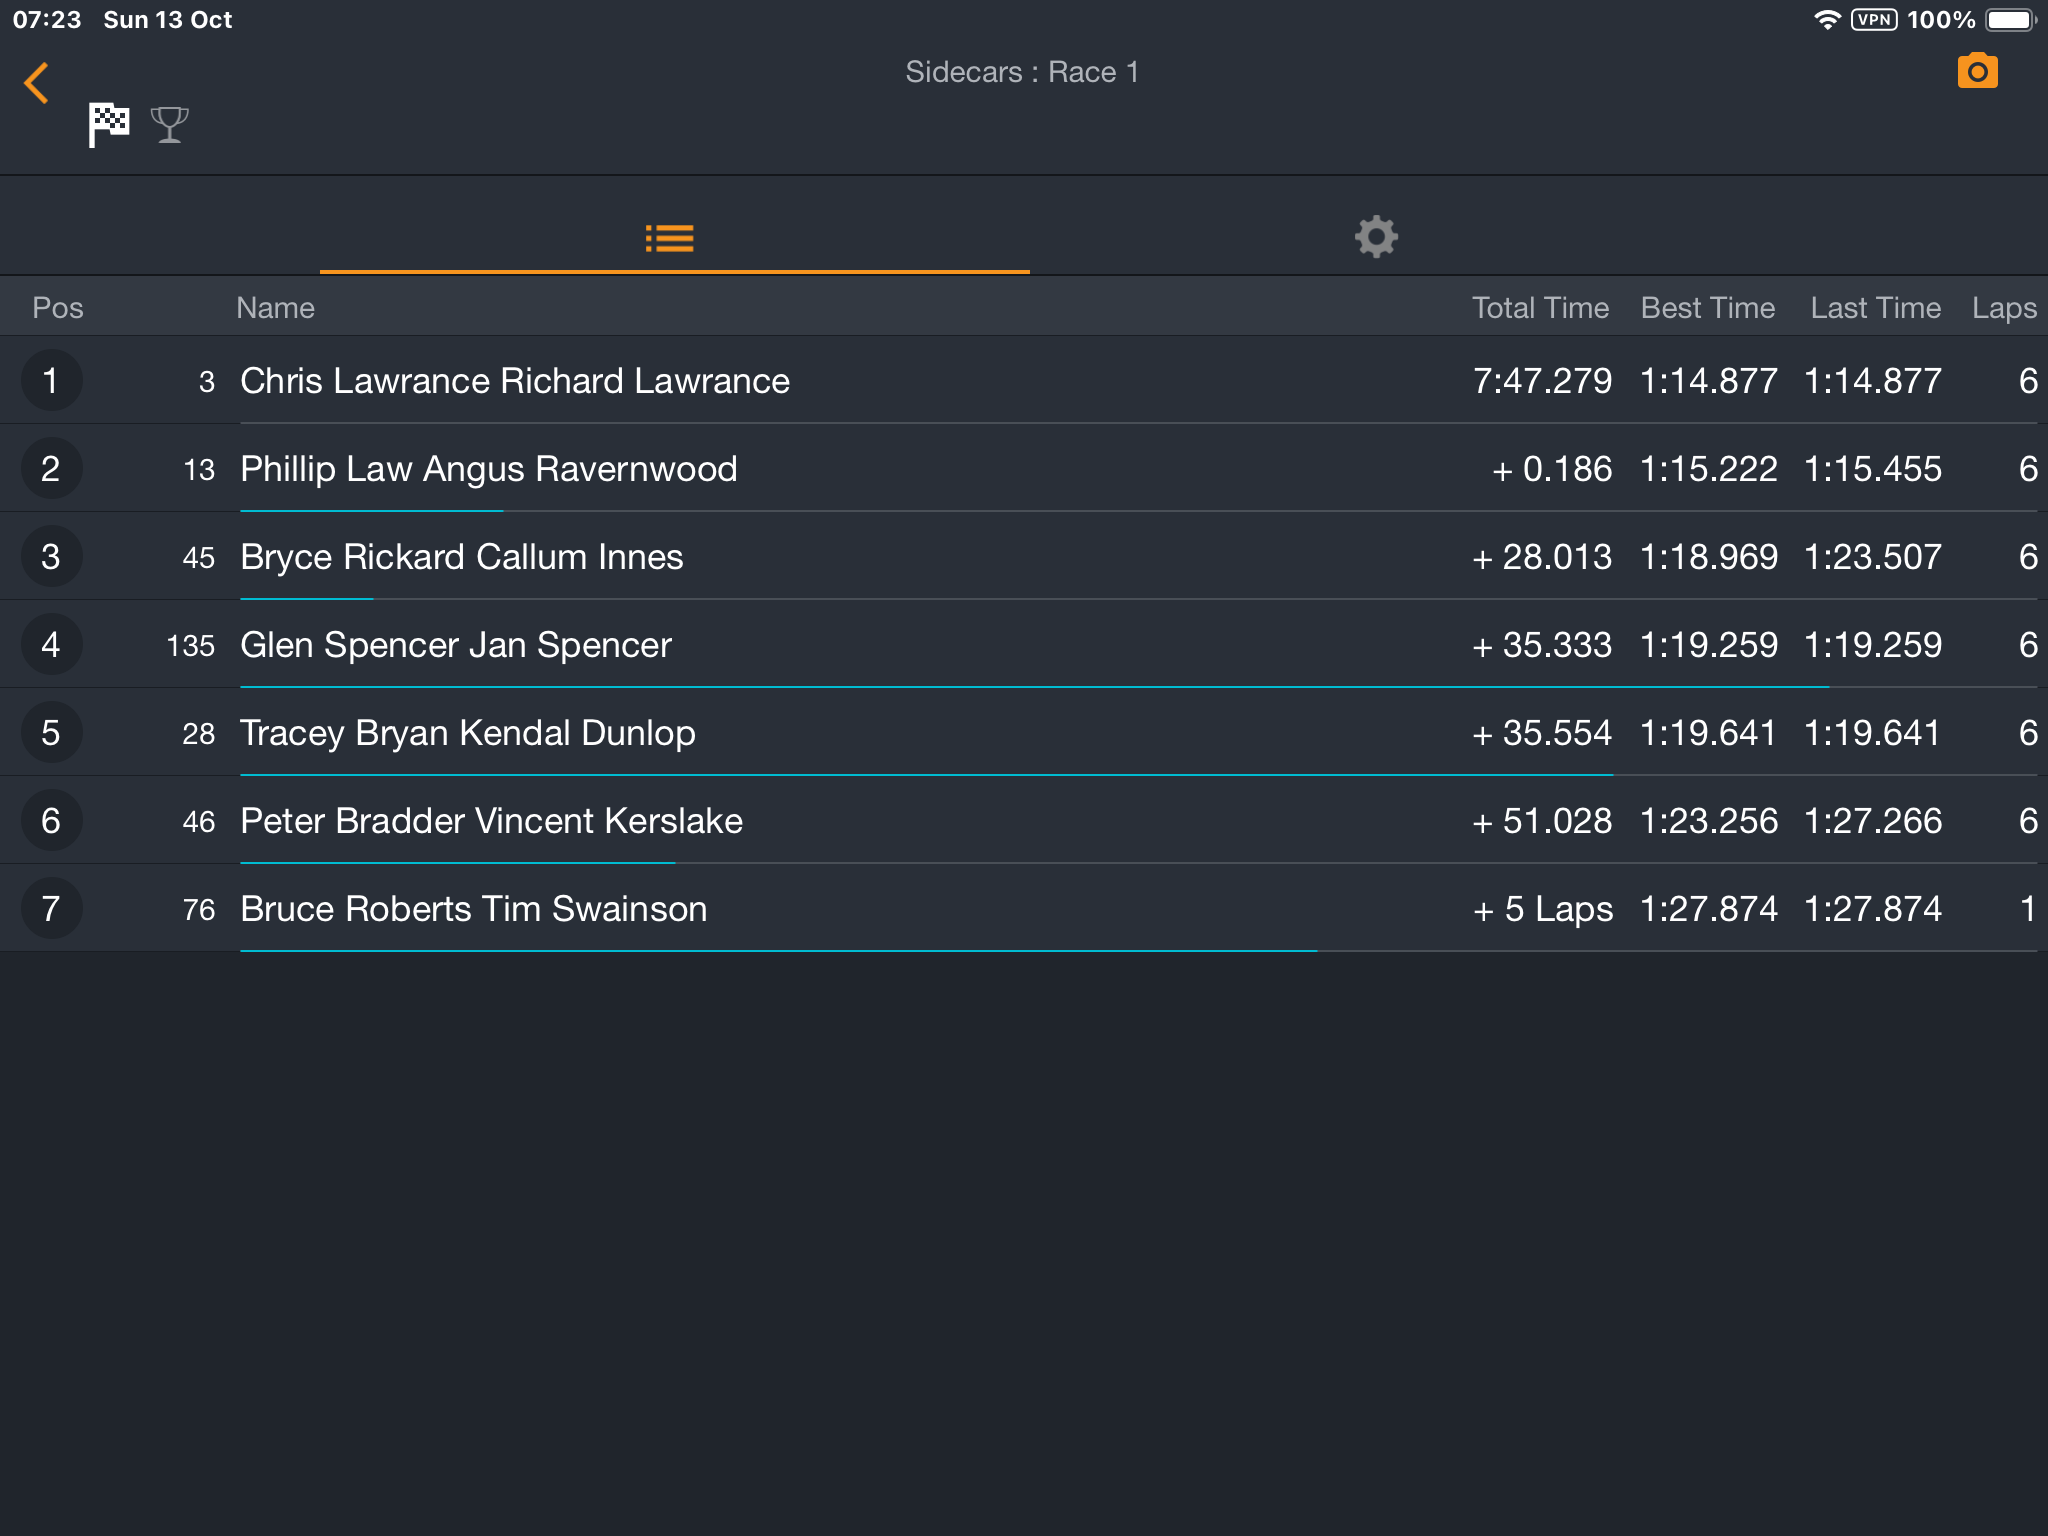
Task: Select Bruce Roberts Tim Swainson entry
Action: (1024, 909)
